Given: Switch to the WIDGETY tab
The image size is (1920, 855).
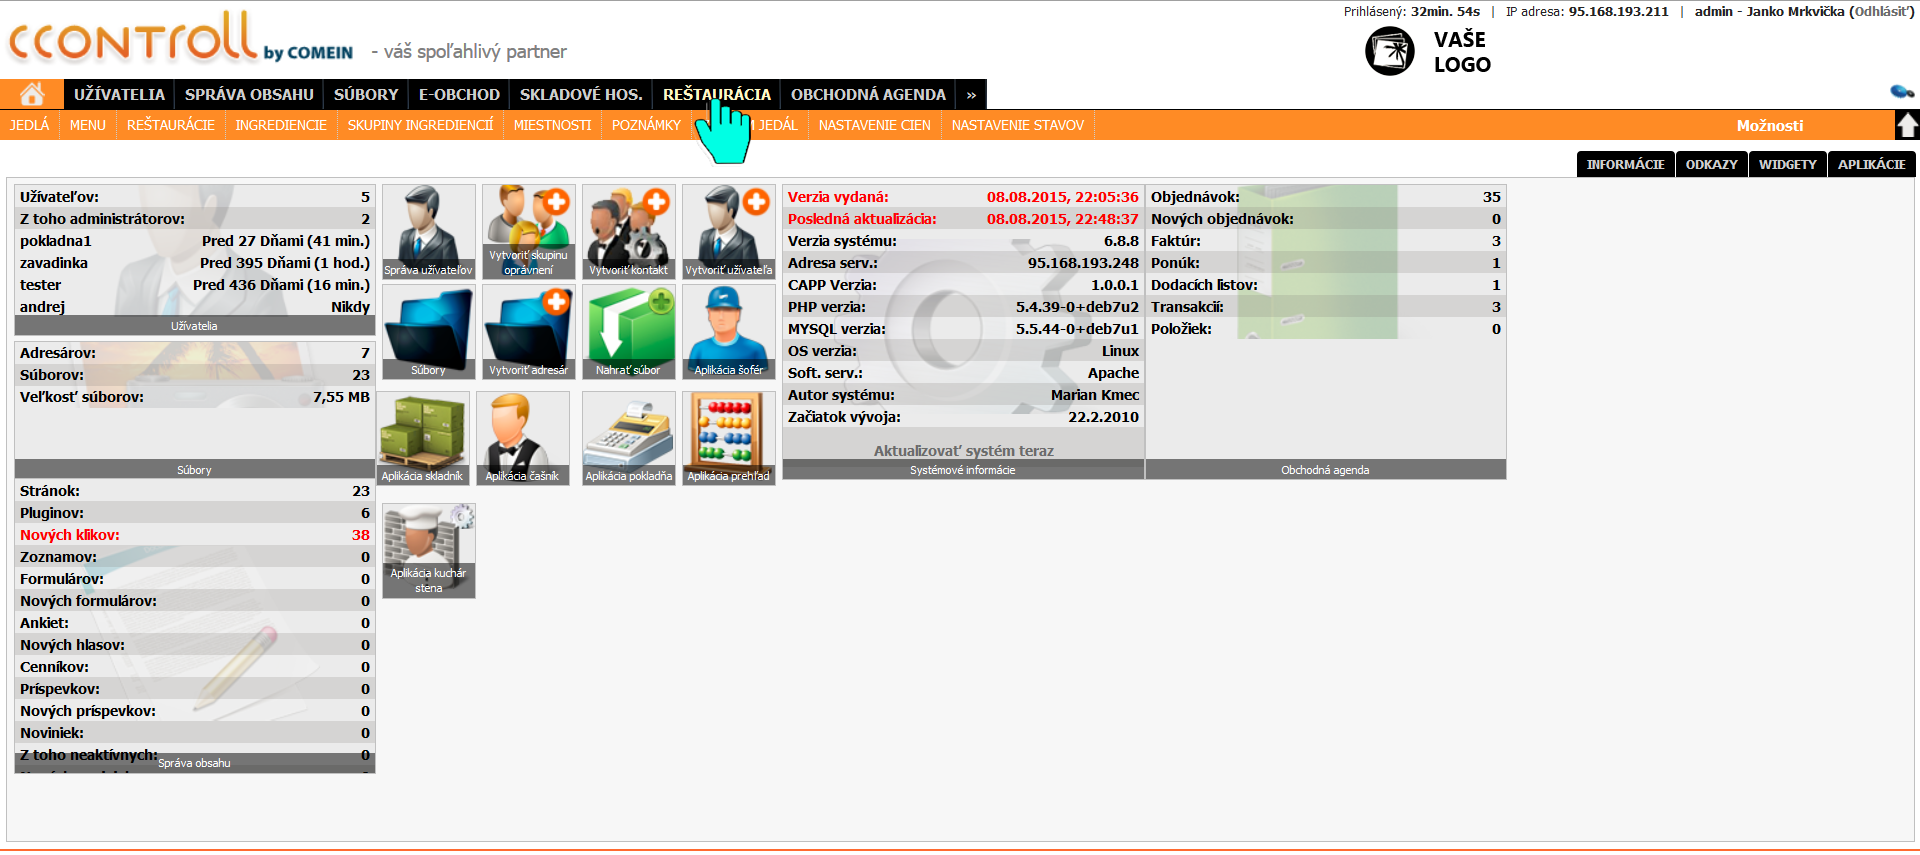Looking at the screenshot, I should (1787, 164).
